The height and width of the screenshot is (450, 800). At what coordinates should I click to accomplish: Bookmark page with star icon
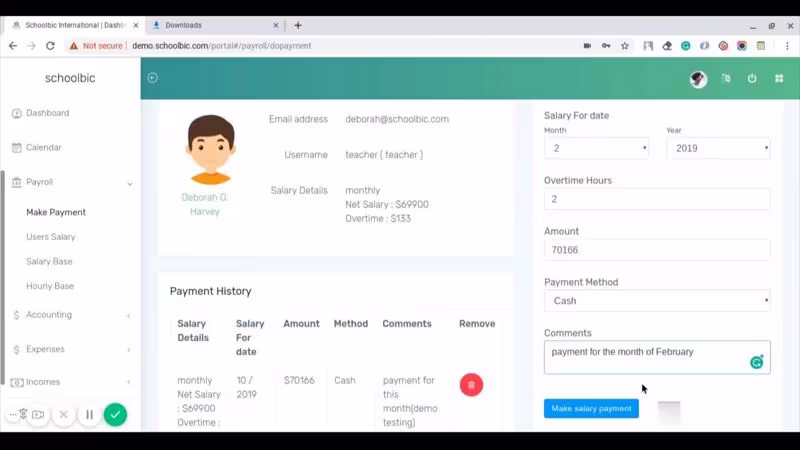[x=625, y=46]
